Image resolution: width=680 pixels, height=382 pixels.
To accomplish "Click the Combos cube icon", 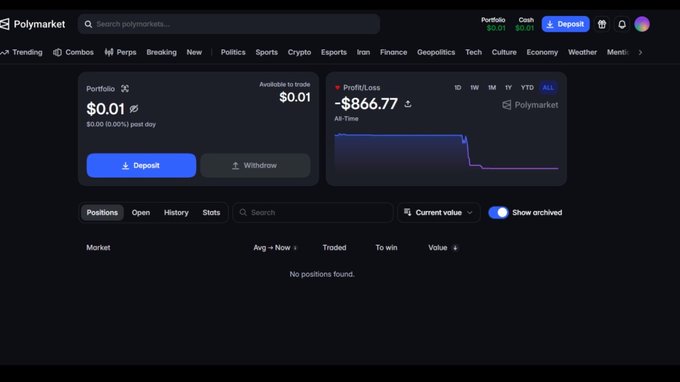I will click(x=57, y=52).
